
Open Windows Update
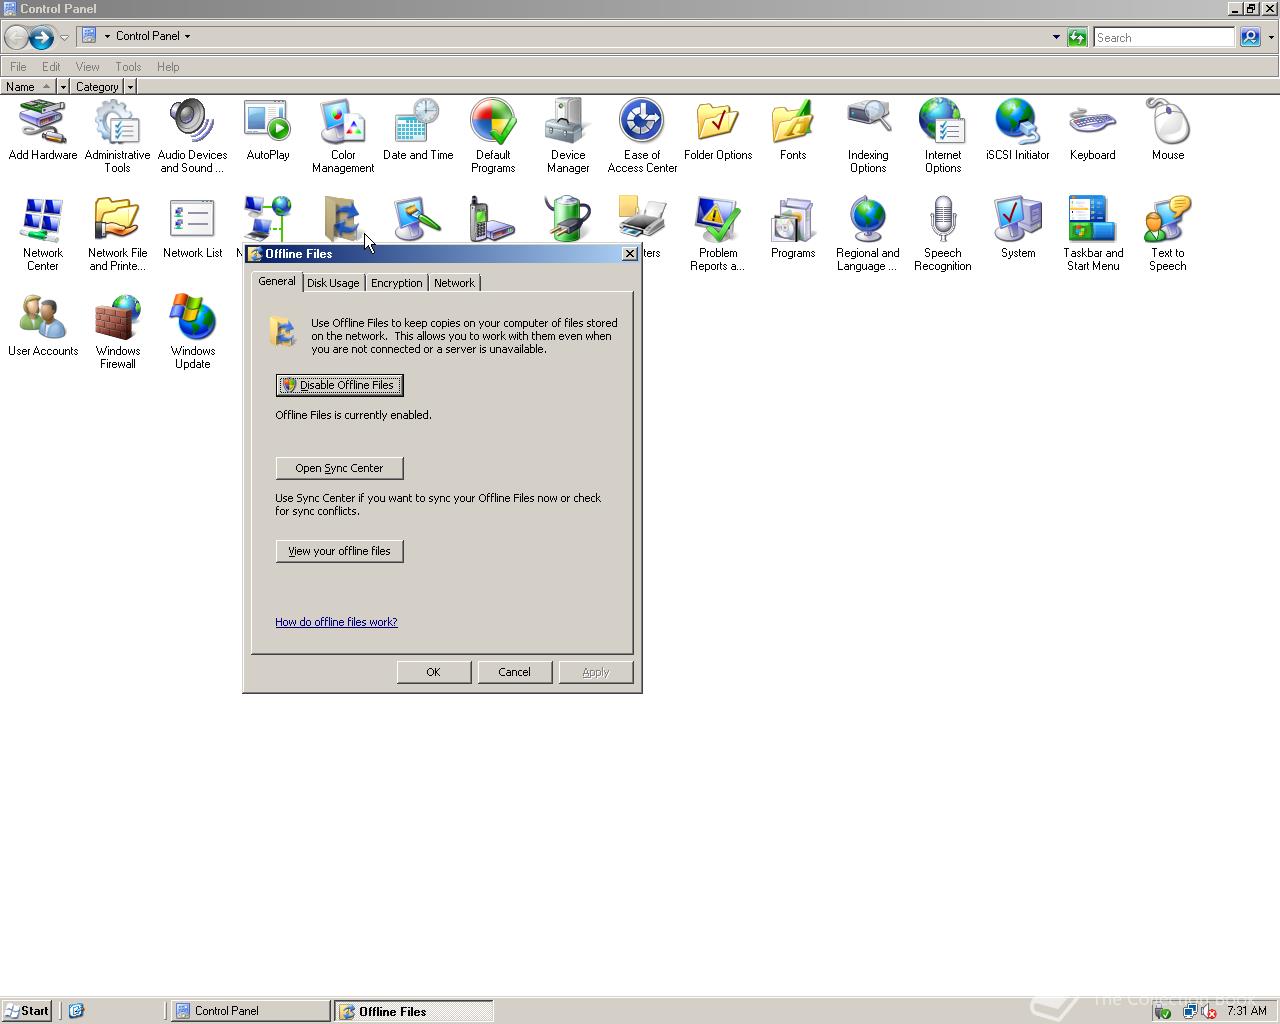pos(192,333)
